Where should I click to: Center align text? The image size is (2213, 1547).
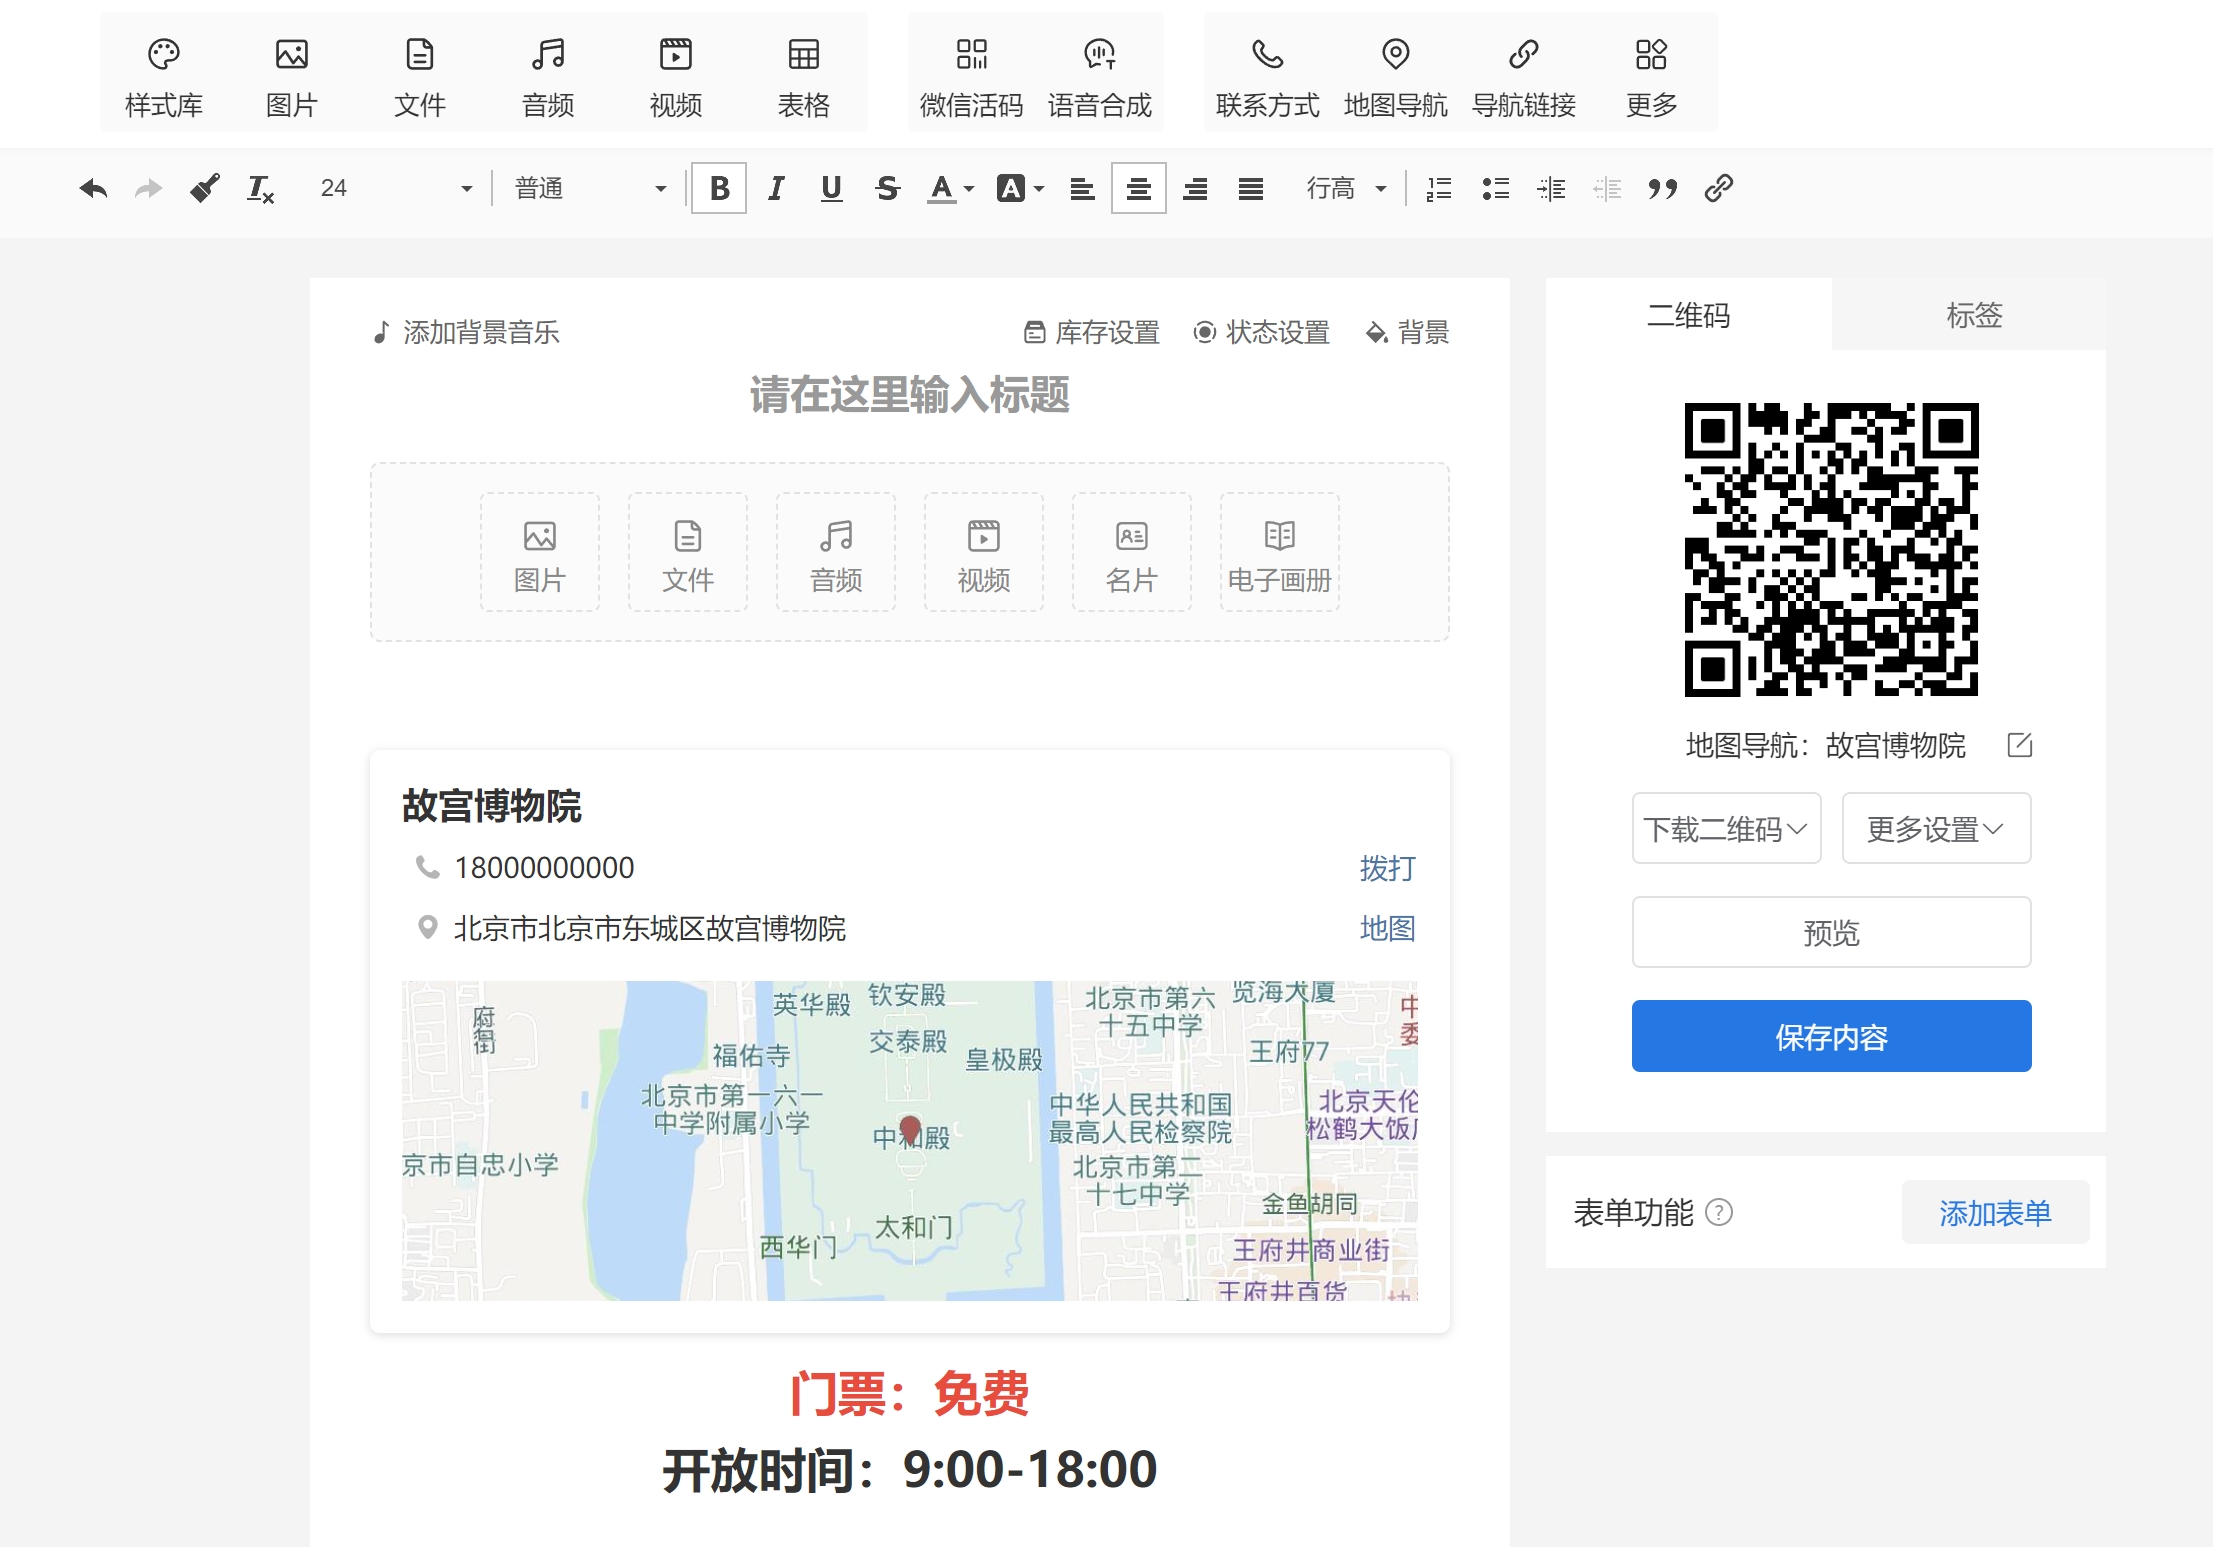tap(1138, 188)
